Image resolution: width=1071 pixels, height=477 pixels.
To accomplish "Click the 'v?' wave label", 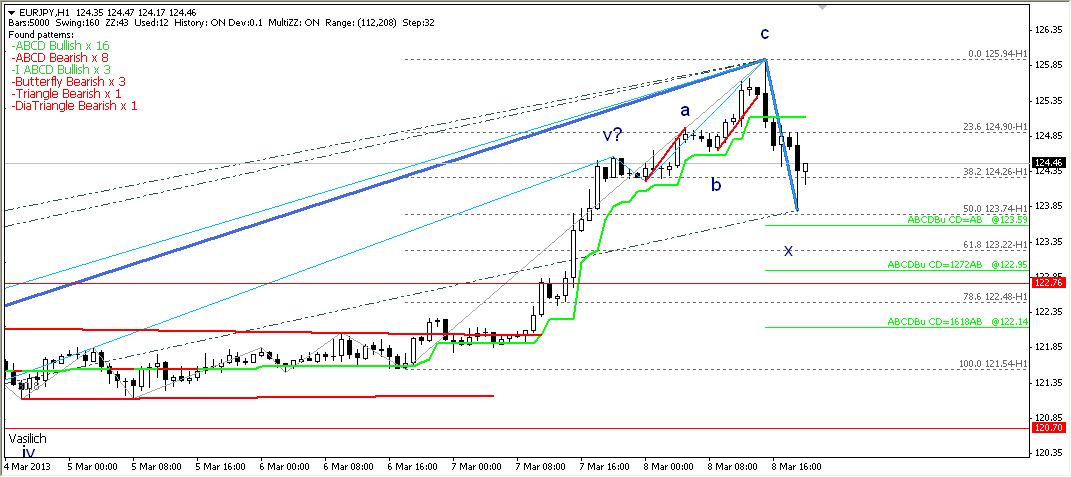I will click(614, 136).
